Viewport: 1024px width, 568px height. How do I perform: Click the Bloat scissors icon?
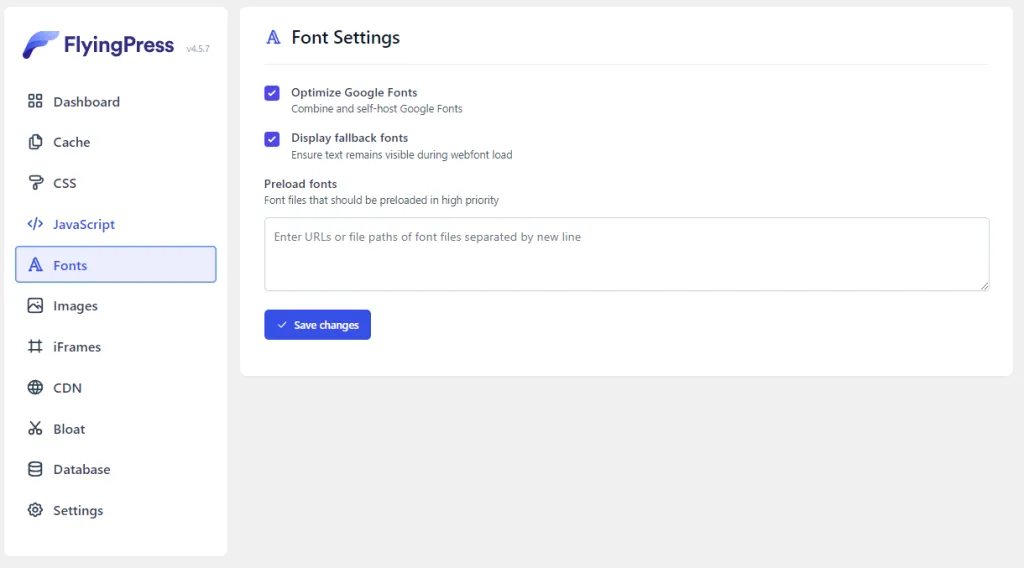coord(35,429)
